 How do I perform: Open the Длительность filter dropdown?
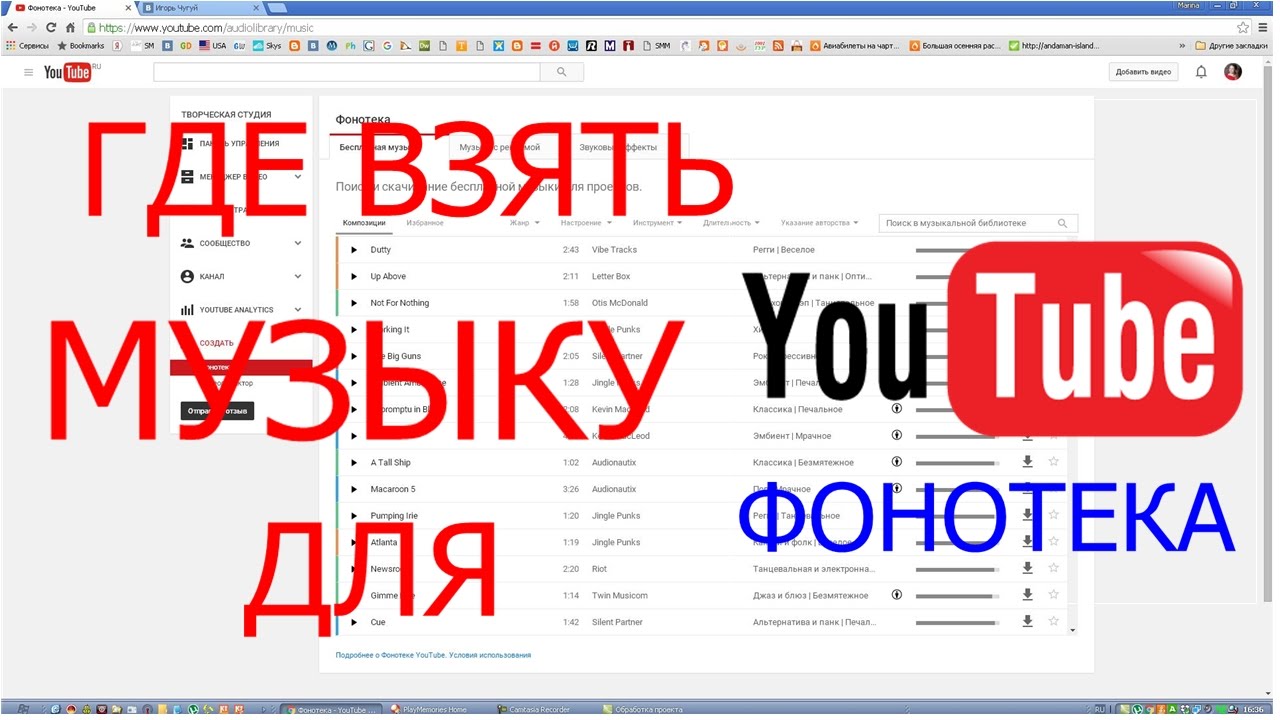click(731, 223)
